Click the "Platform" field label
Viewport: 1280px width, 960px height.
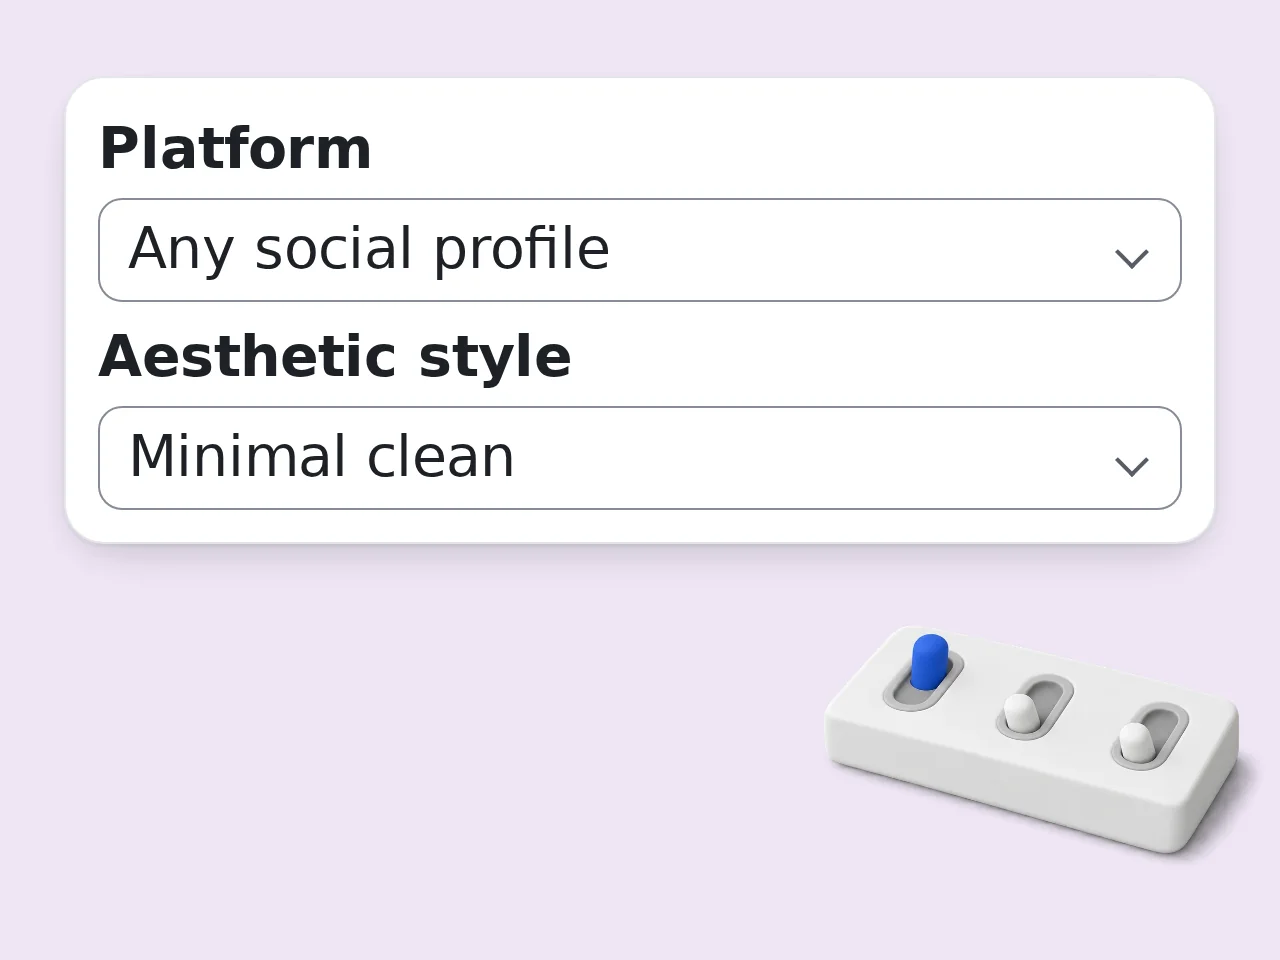(x=235, y=148)
